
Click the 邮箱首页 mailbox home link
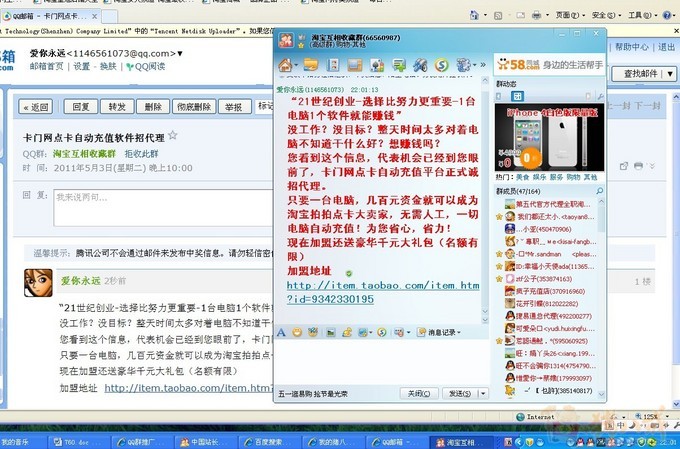[46, 66]
